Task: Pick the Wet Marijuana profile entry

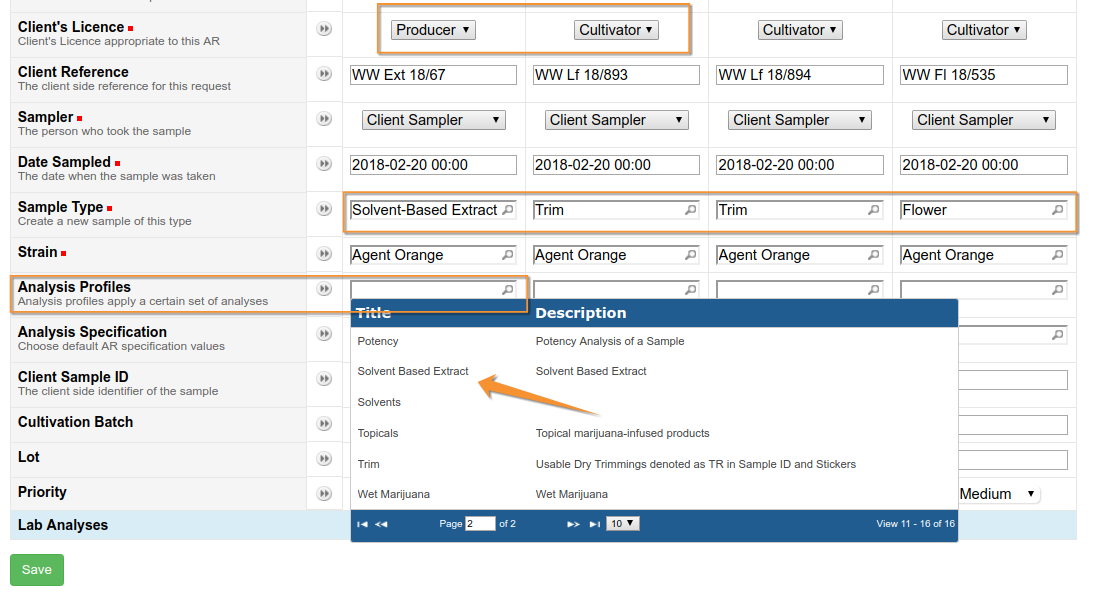Action: tap(394, 494)
